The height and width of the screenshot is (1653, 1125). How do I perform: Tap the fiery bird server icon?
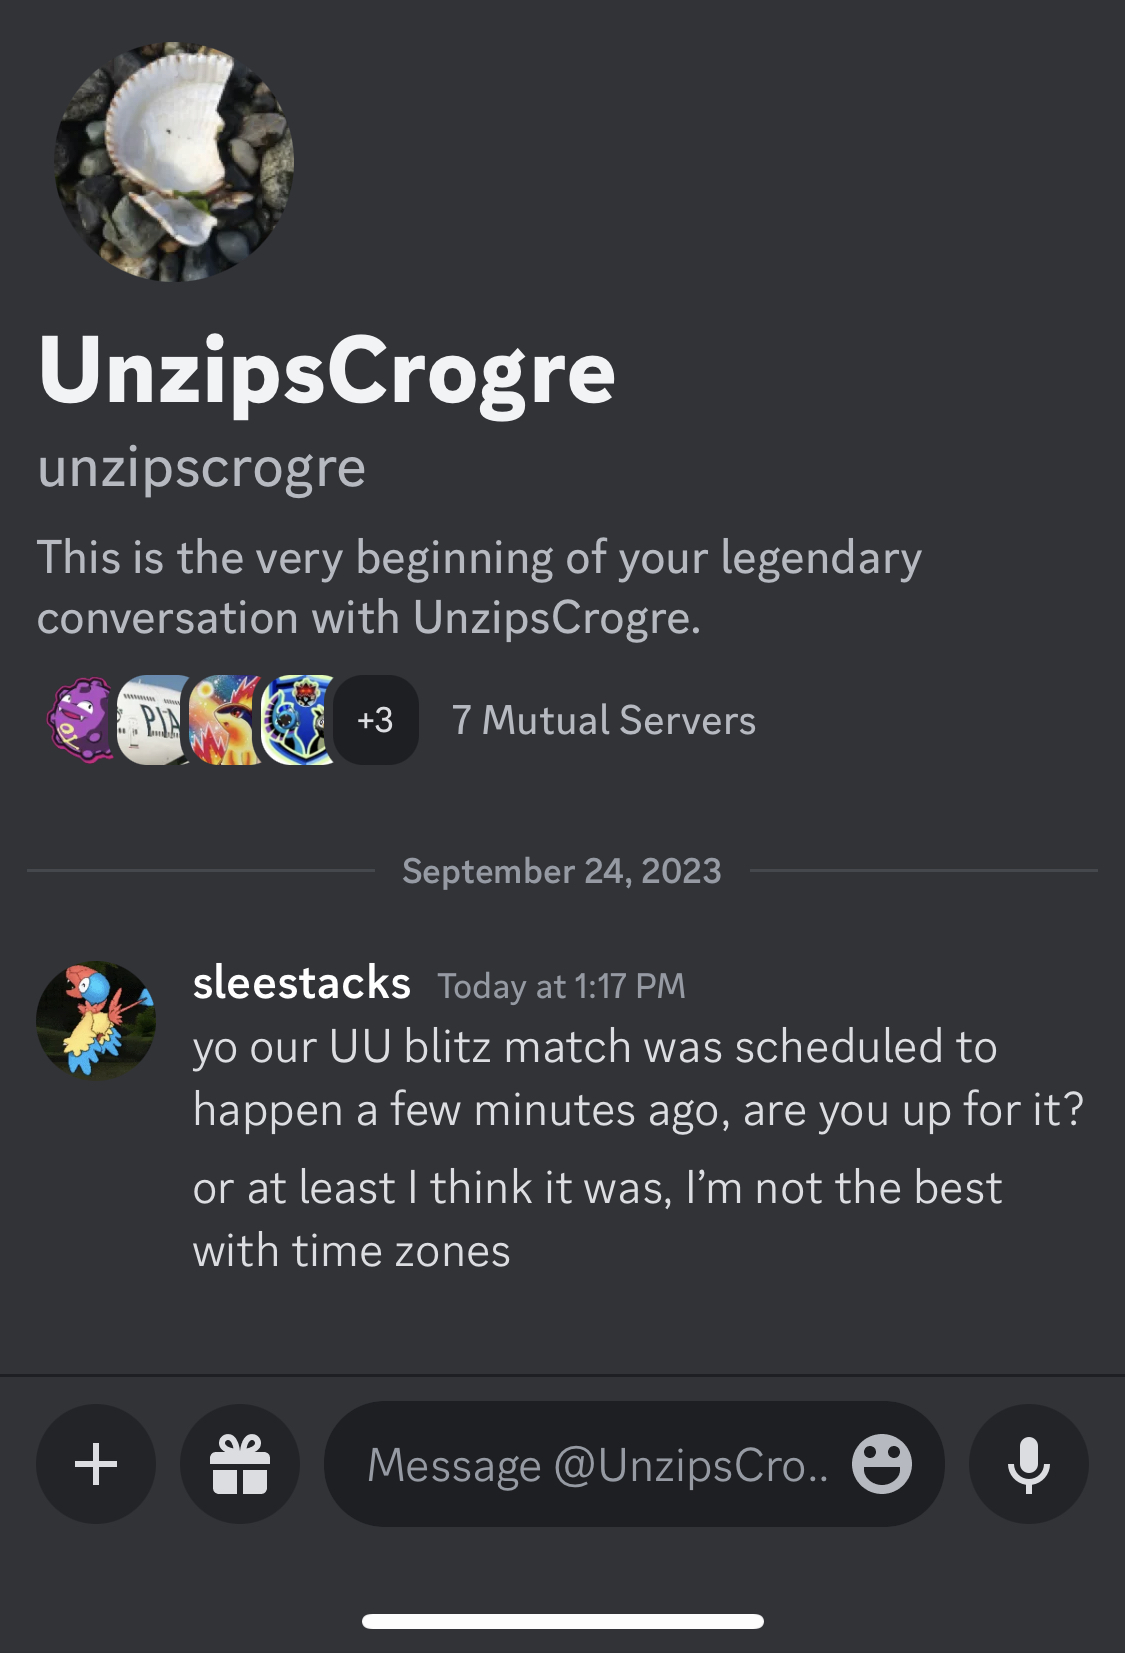pyautogui.click(x=224, y=720)
